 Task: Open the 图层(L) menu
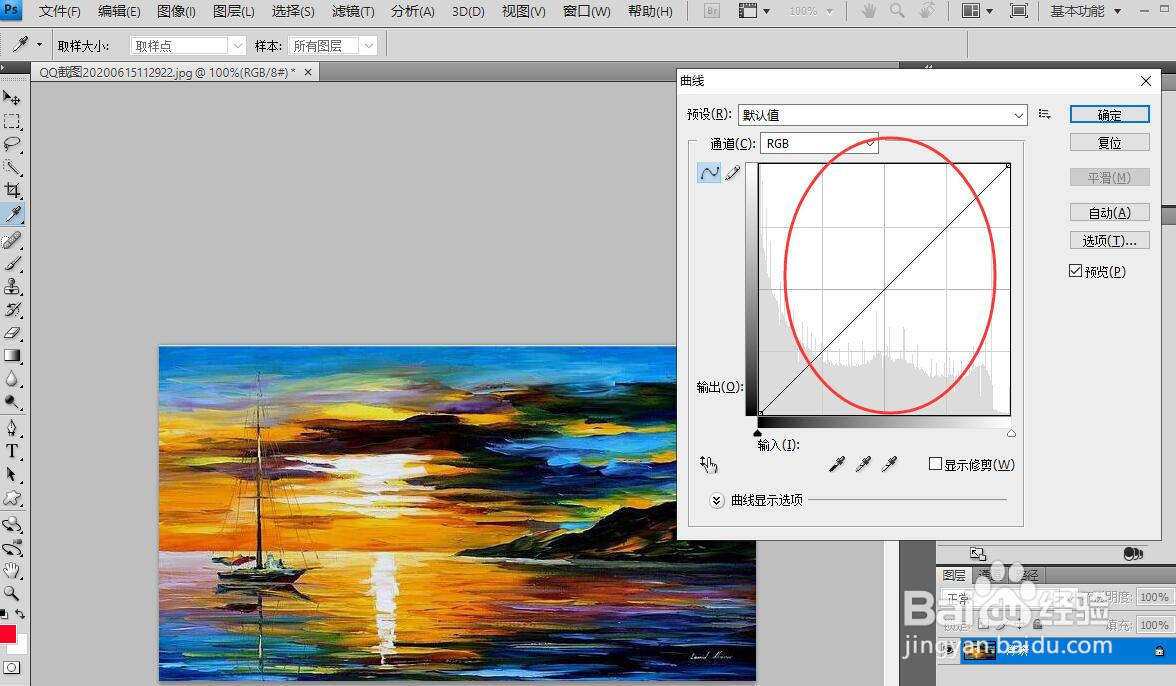point(233,11)
